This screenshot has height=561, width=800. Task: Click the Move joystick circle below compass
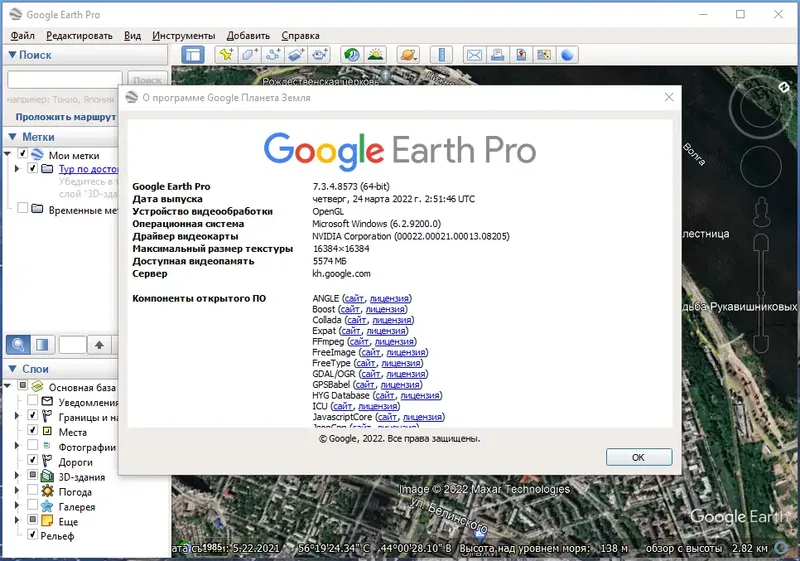point(761,166)
